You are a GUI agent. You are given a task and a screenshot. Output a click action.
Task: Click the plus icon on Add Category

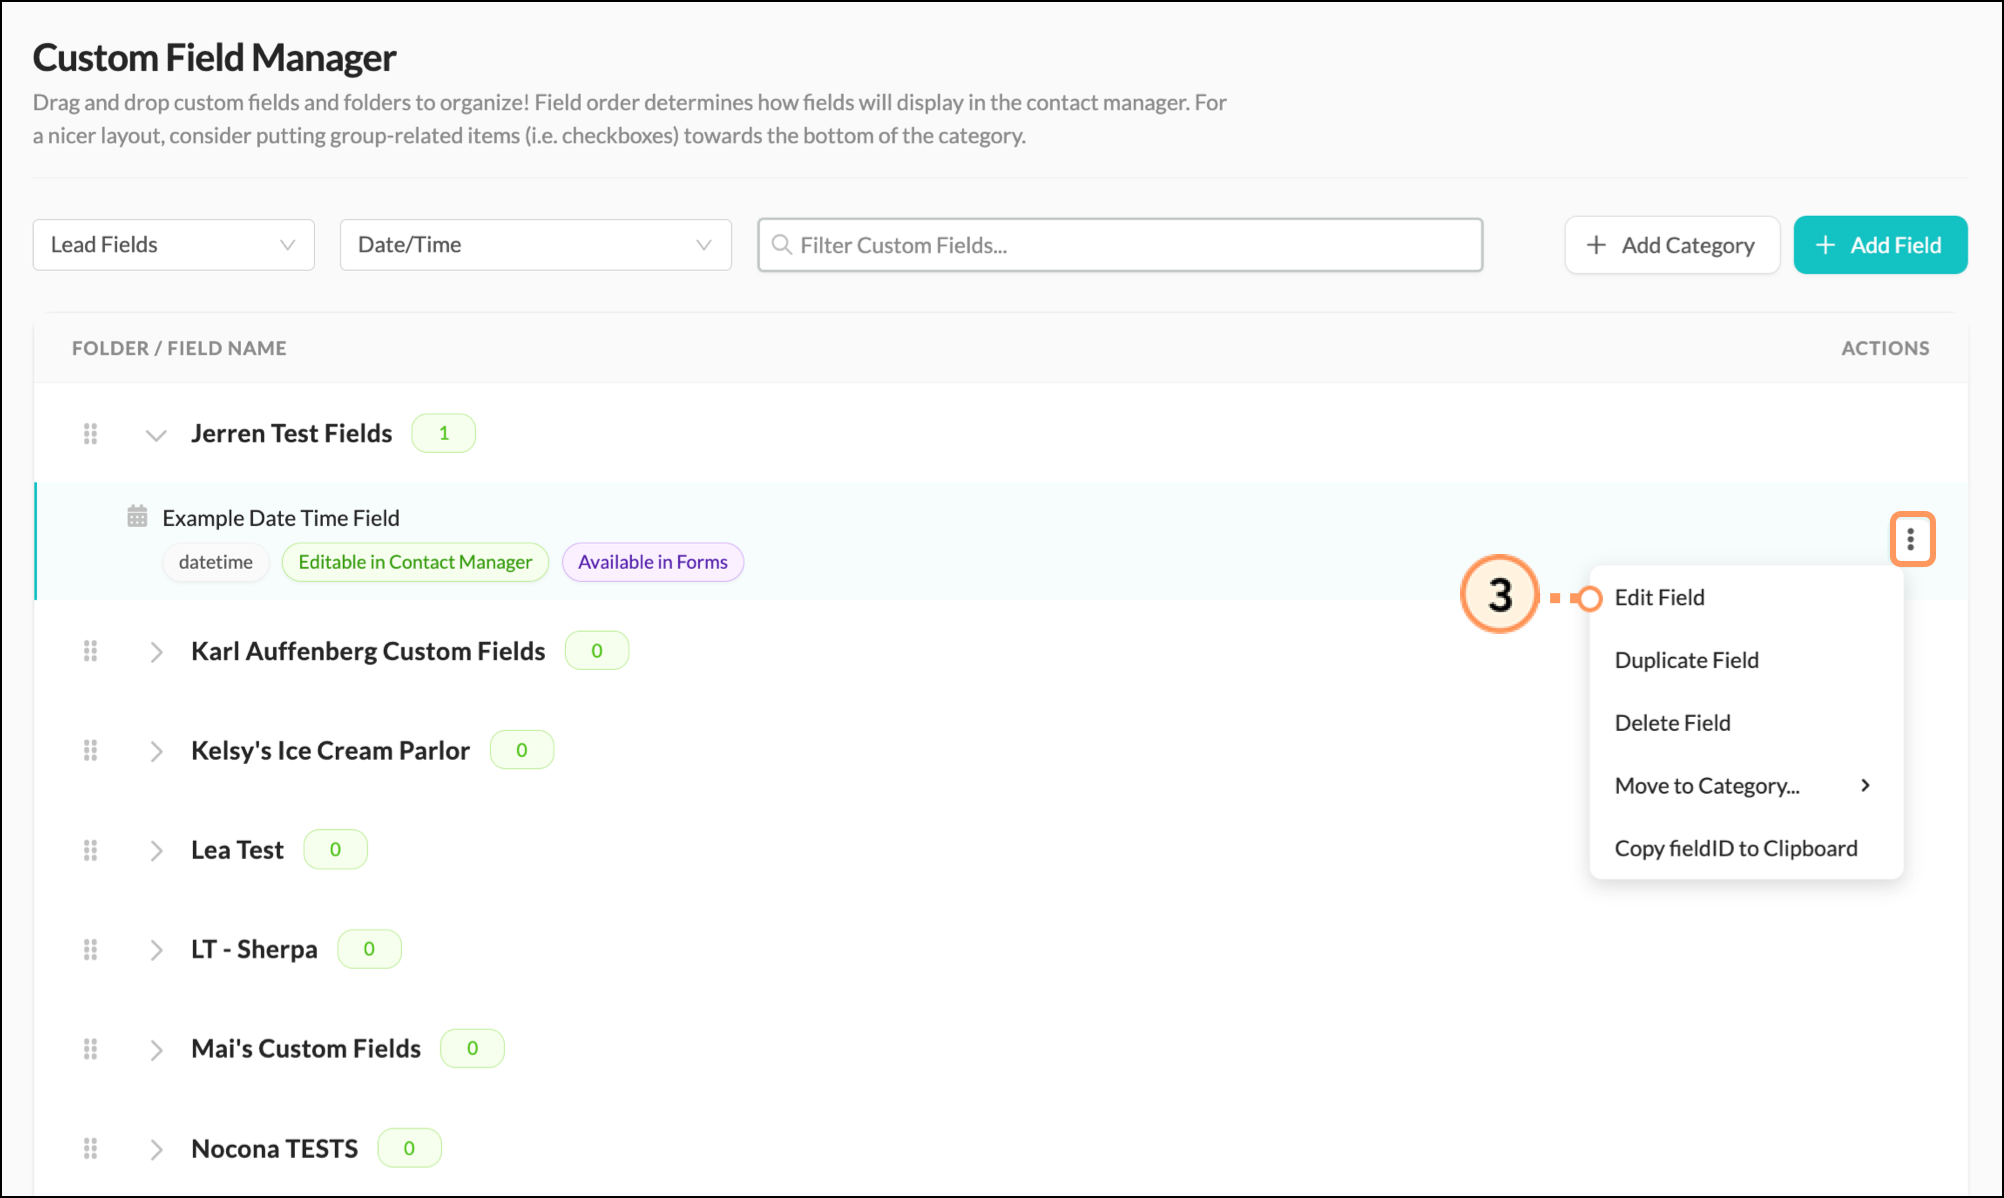[x=1596, y=245]
